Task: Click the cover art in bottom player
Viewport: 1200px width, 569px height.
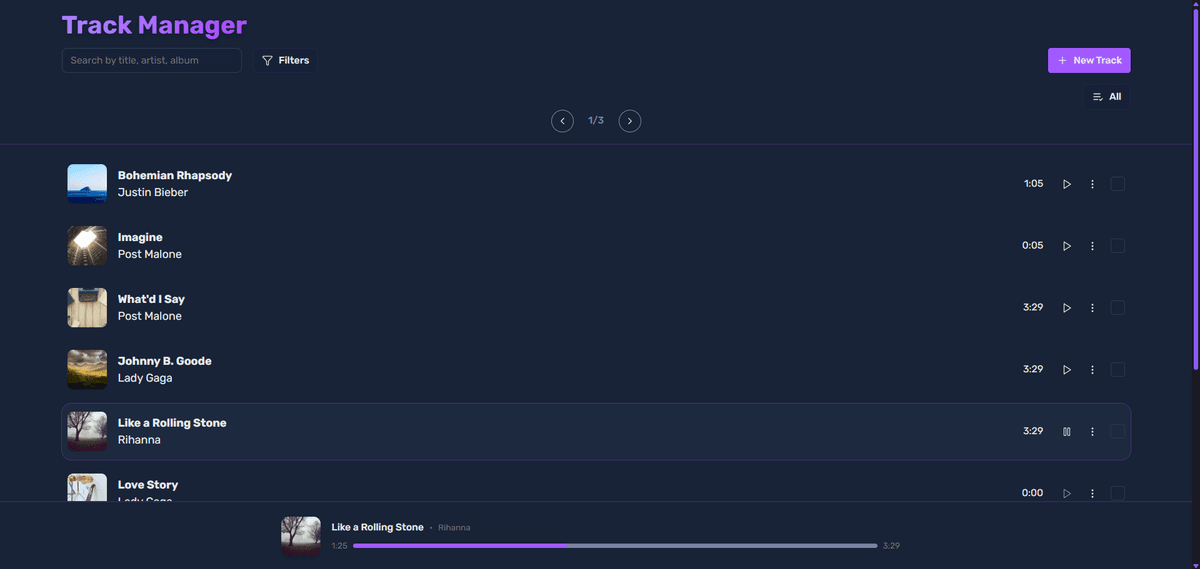Action: click(x=301, y=536)
